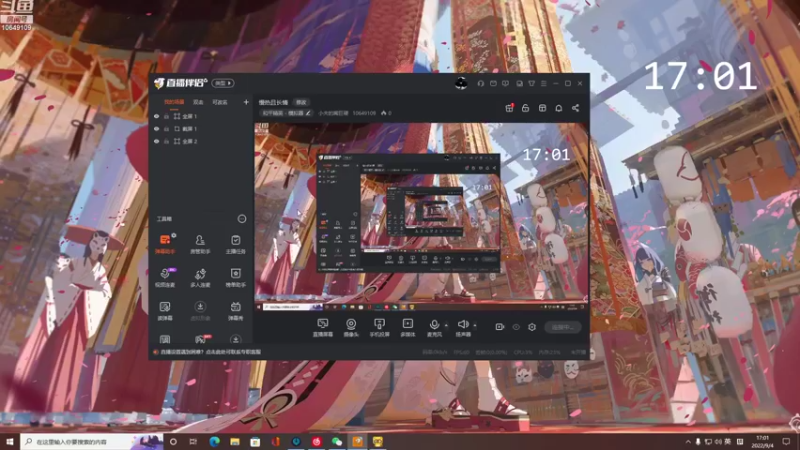
Task: Toggle visibility eye of 截屏 1 source
Action: (x=157, y=129)
